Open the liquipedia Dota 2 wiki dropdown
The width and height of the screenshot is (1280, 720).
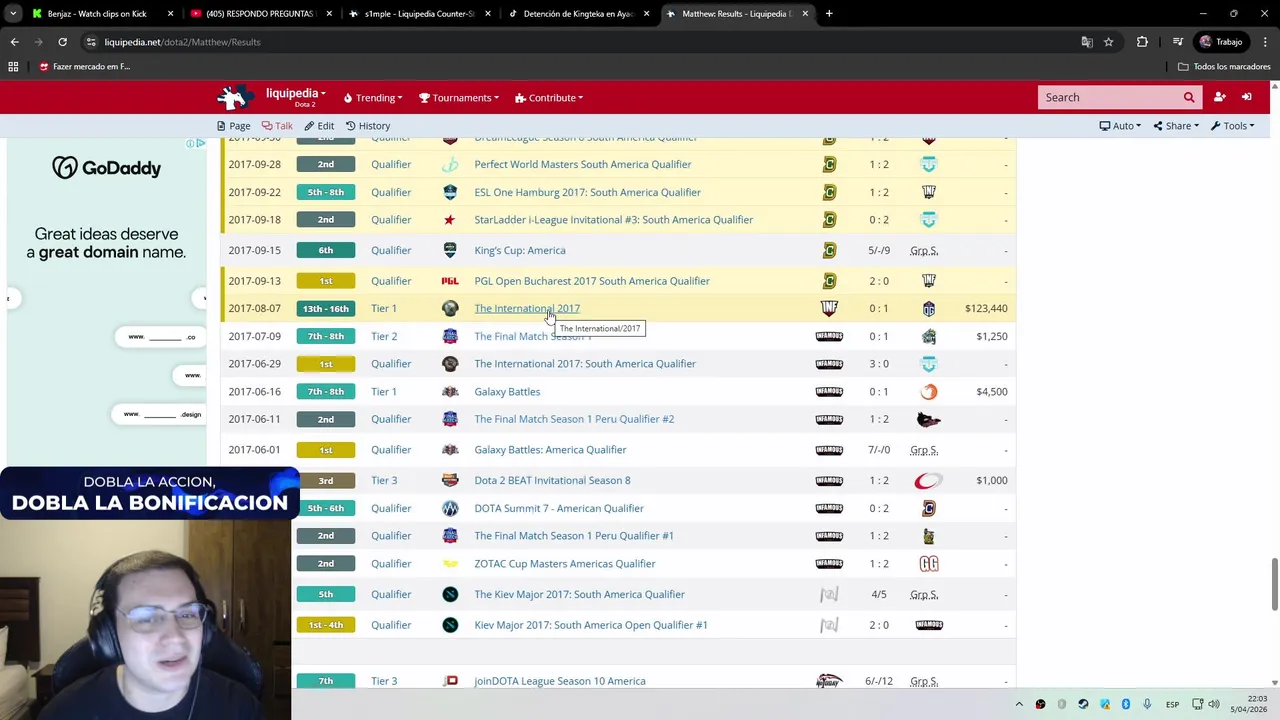(295, 97)
